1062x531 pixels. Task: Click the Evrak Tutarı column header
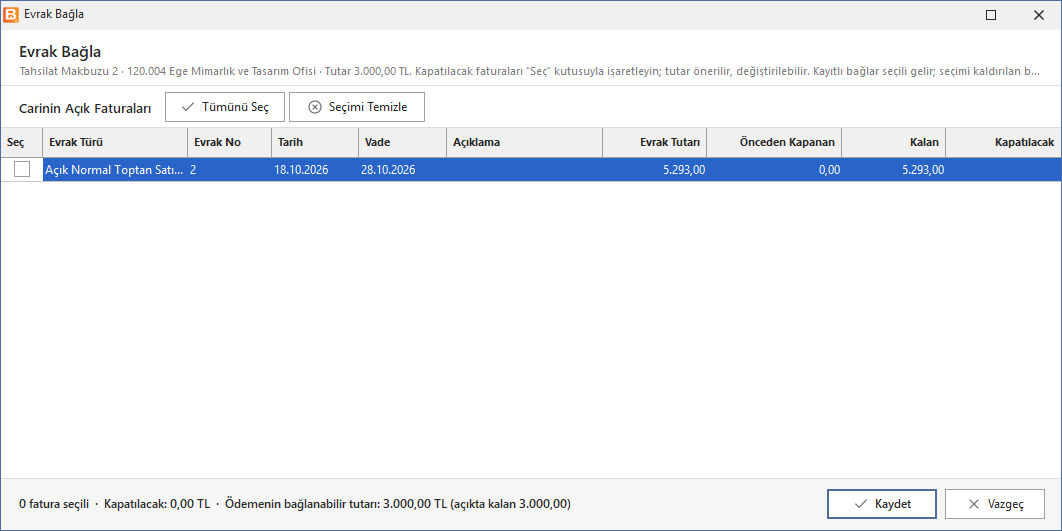point(655,142)
